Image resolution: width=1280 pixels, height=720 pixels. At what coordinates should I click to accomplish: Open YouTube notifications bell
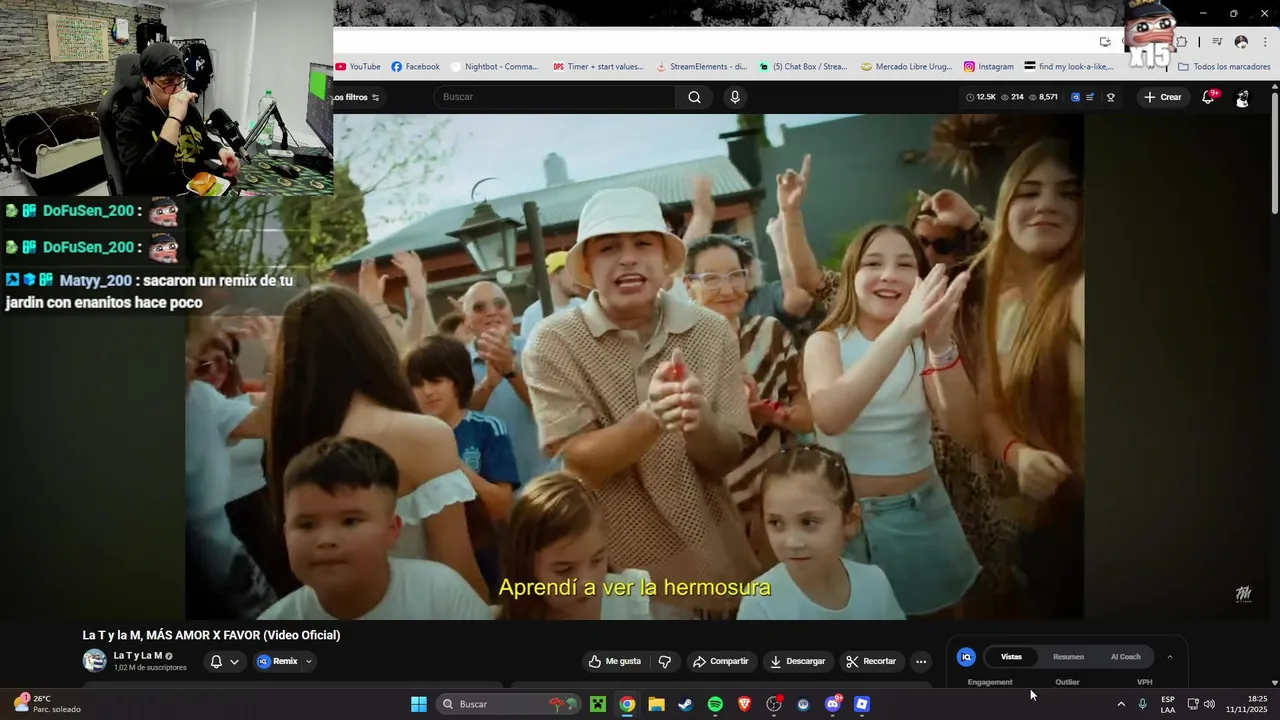click(x=1209, y=97)
